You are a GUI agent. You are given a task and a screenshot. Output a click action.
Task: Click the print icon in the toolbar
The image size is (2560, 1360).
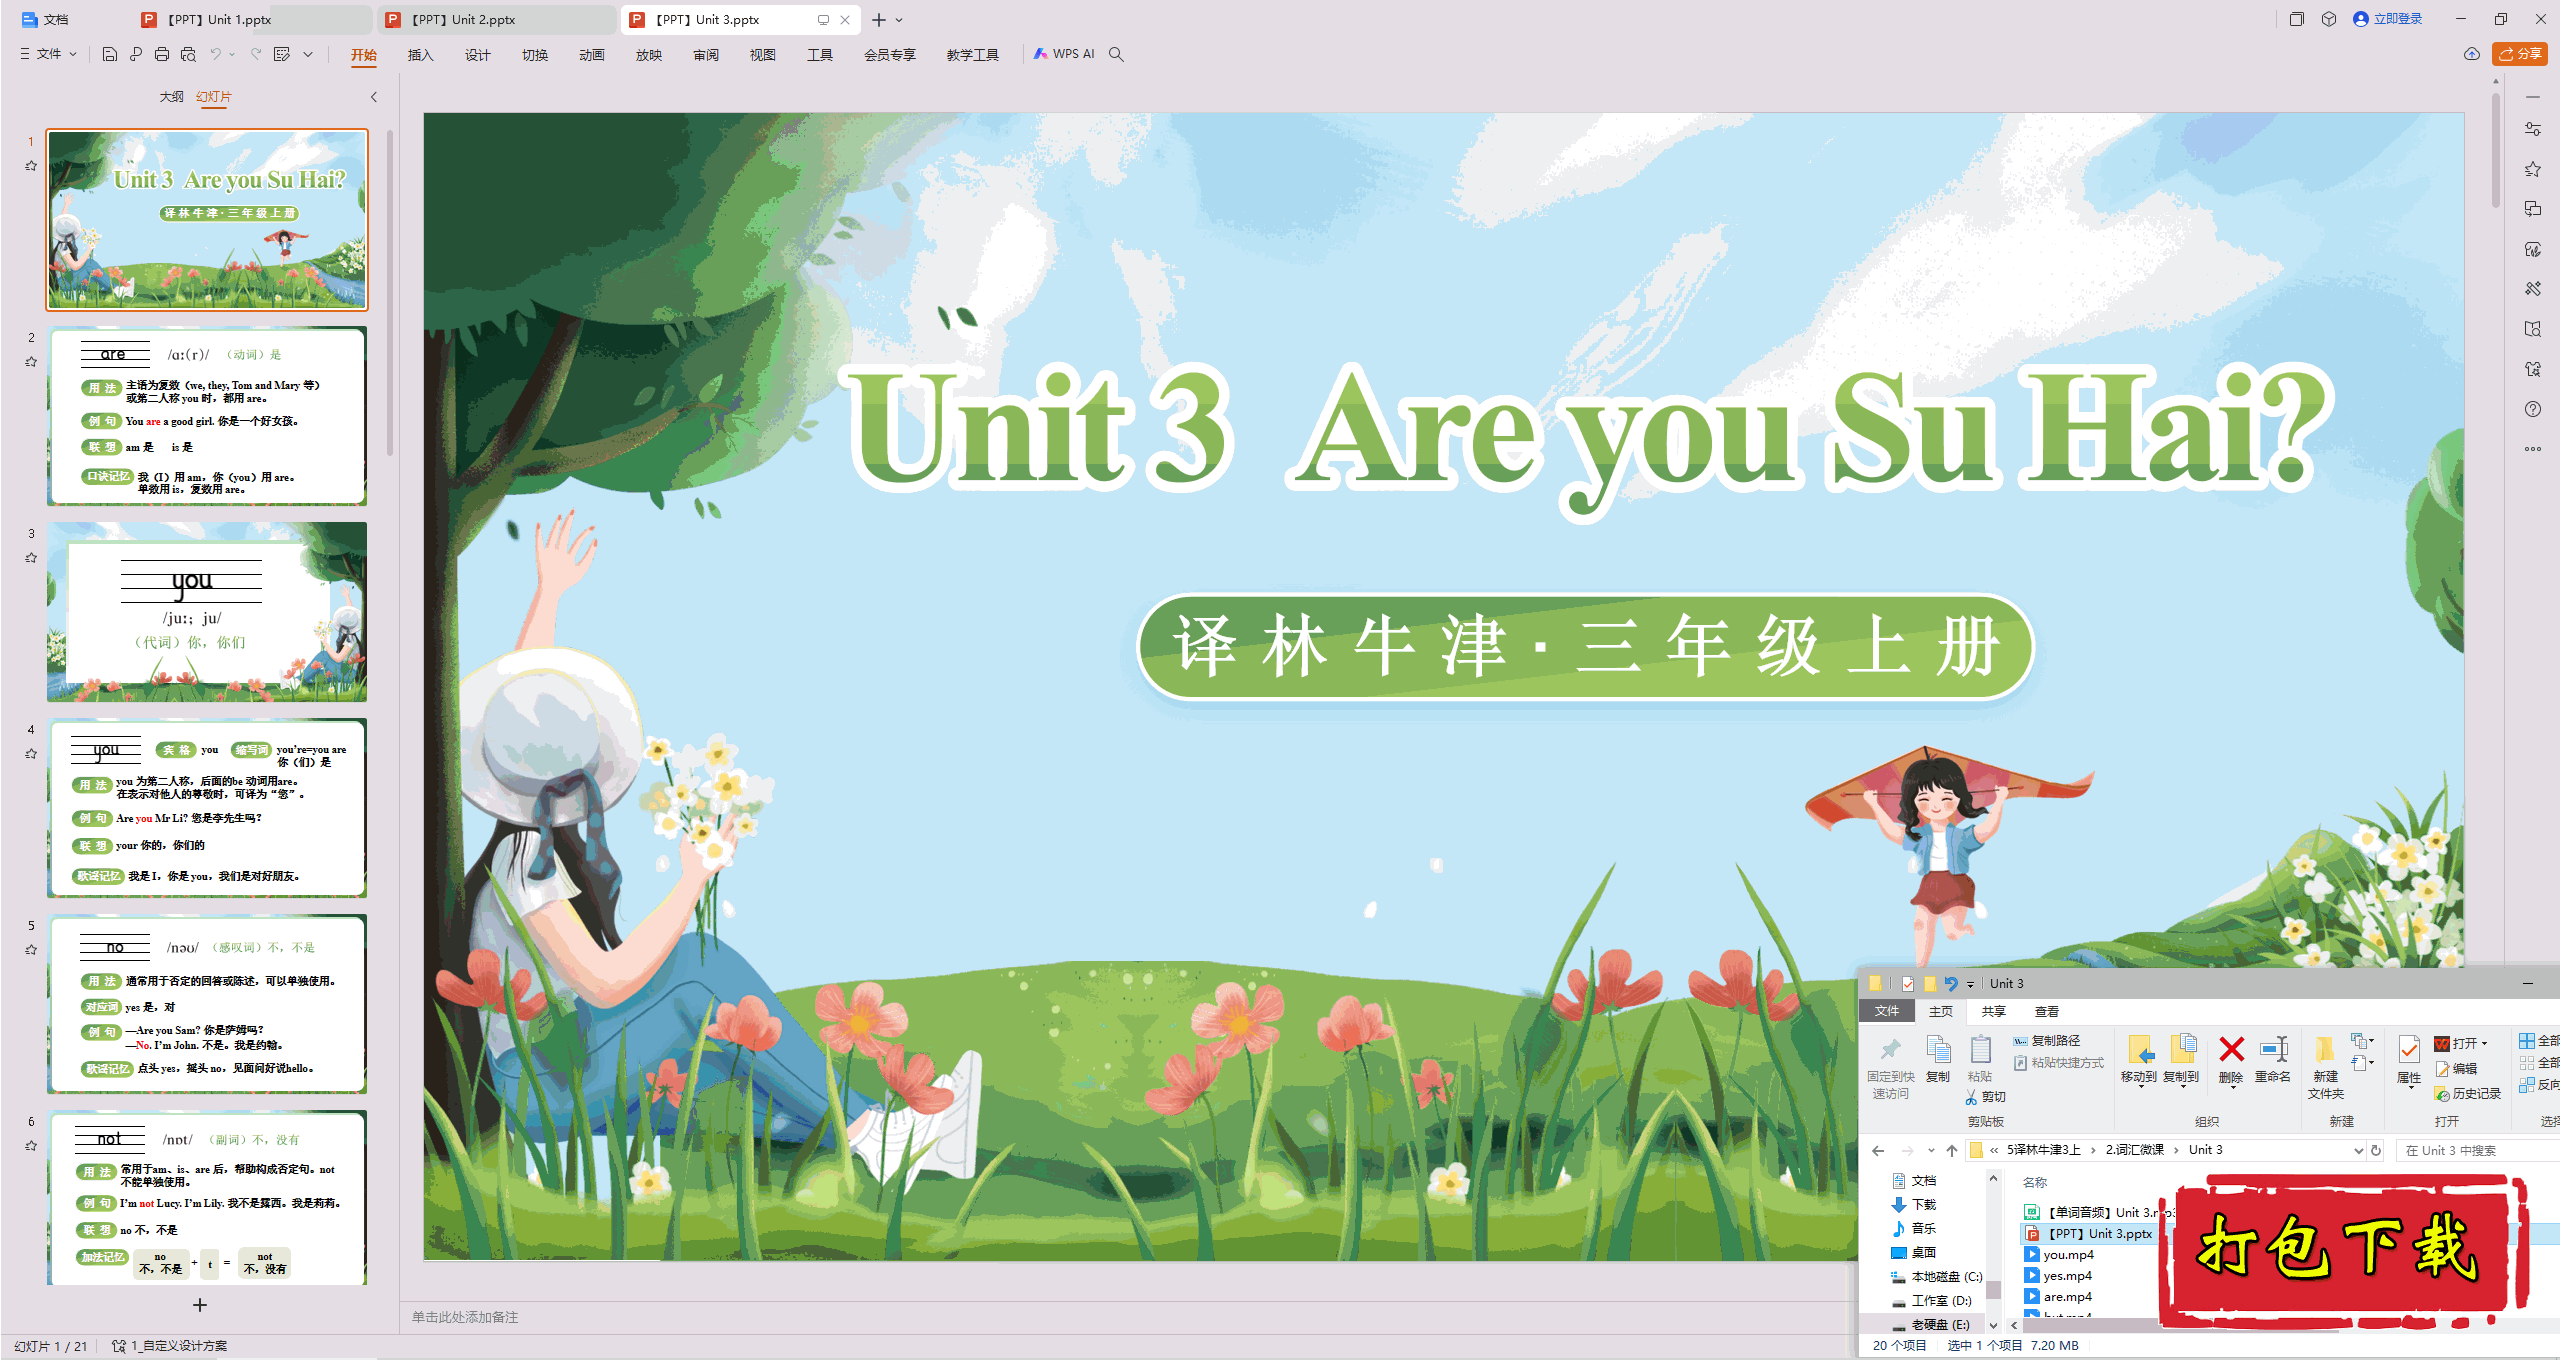point(162,54)
